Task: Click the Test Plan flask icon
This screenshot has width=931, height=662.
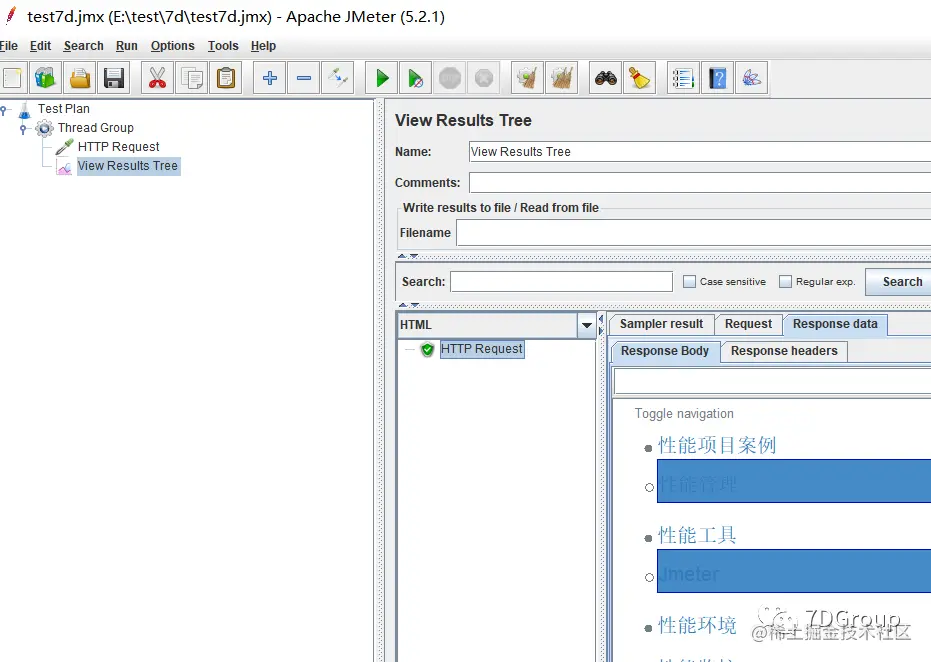Action: (24, 109)
